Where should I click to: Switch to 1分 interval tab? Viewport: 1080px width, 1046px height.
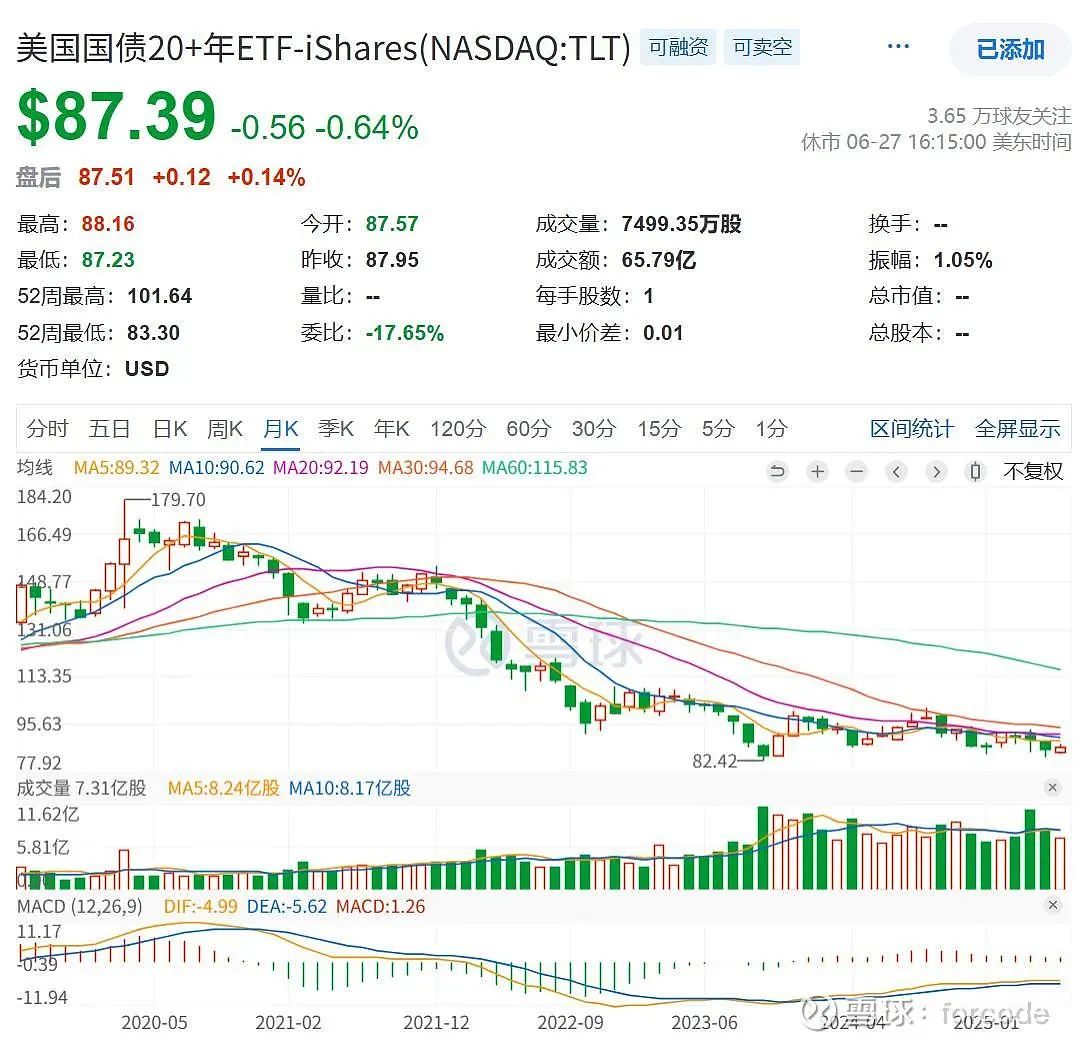[771, 429]
